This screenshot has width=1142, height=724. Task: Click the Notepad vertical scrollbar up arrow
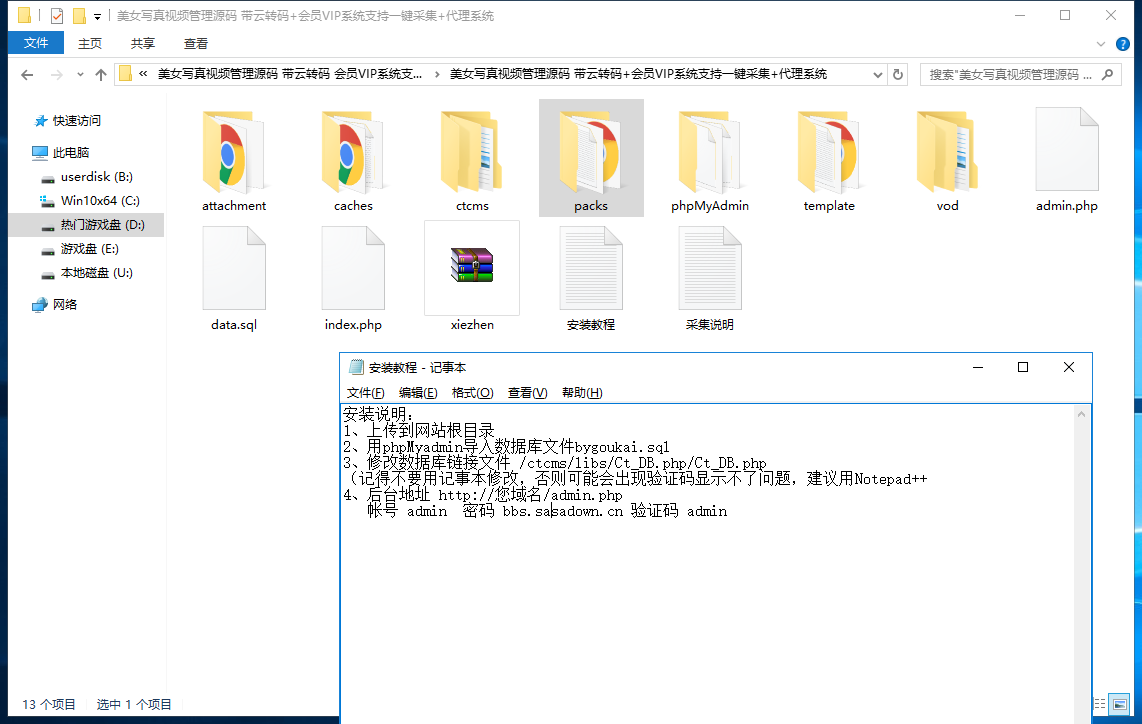pos(1081,414)
